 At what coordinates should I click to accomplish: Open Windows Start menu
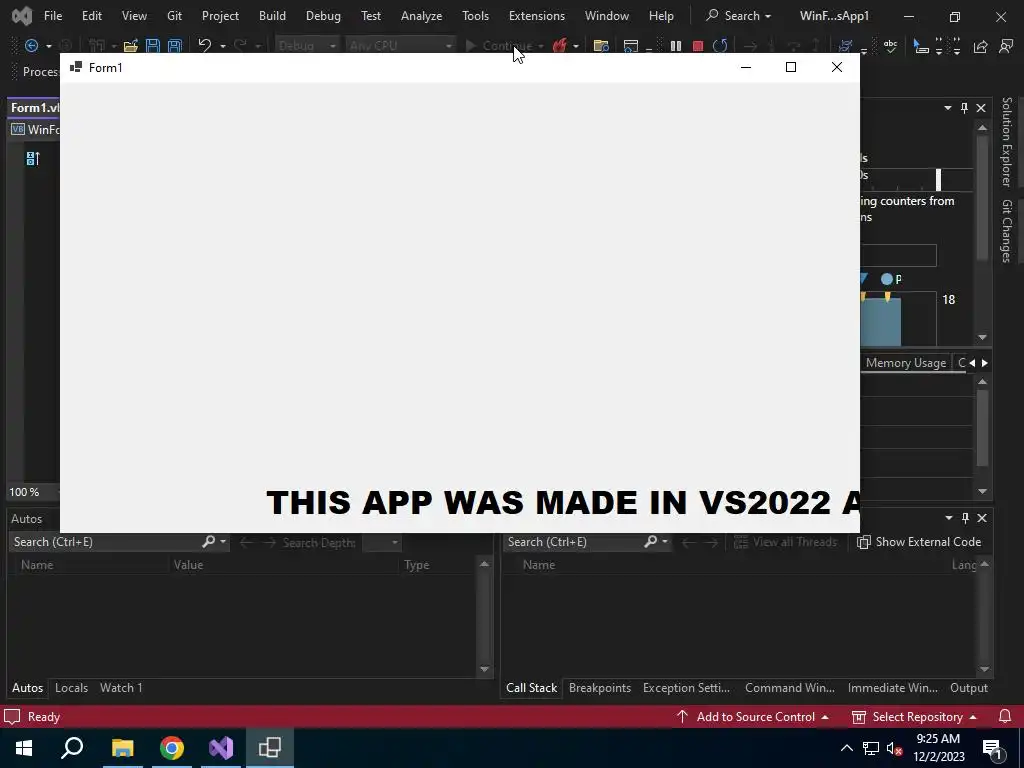(x=24, y=748)
